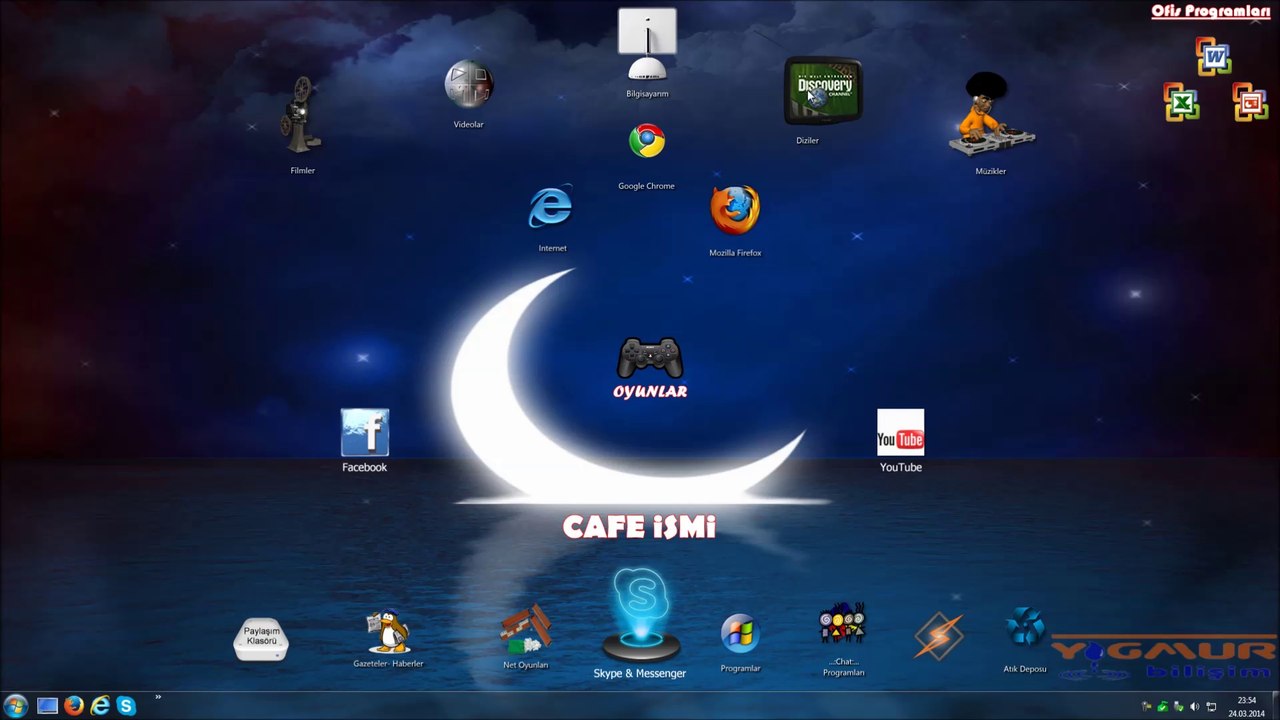Launch Google Chrome from the desktop
The height and width of the screenshot is (720, 1280).
tap(647, 141)
